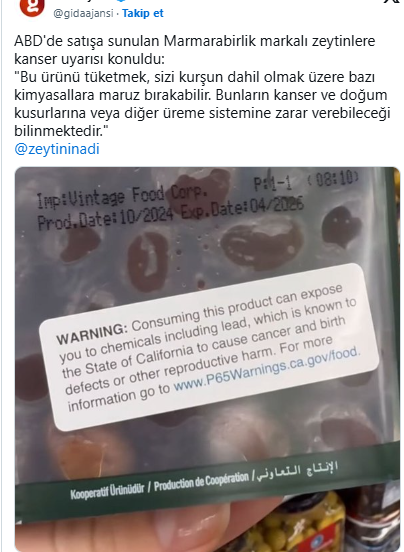Open the red gidaajansi profile avatar
This screenshot has height=552, width=404.
click(32, 7)
